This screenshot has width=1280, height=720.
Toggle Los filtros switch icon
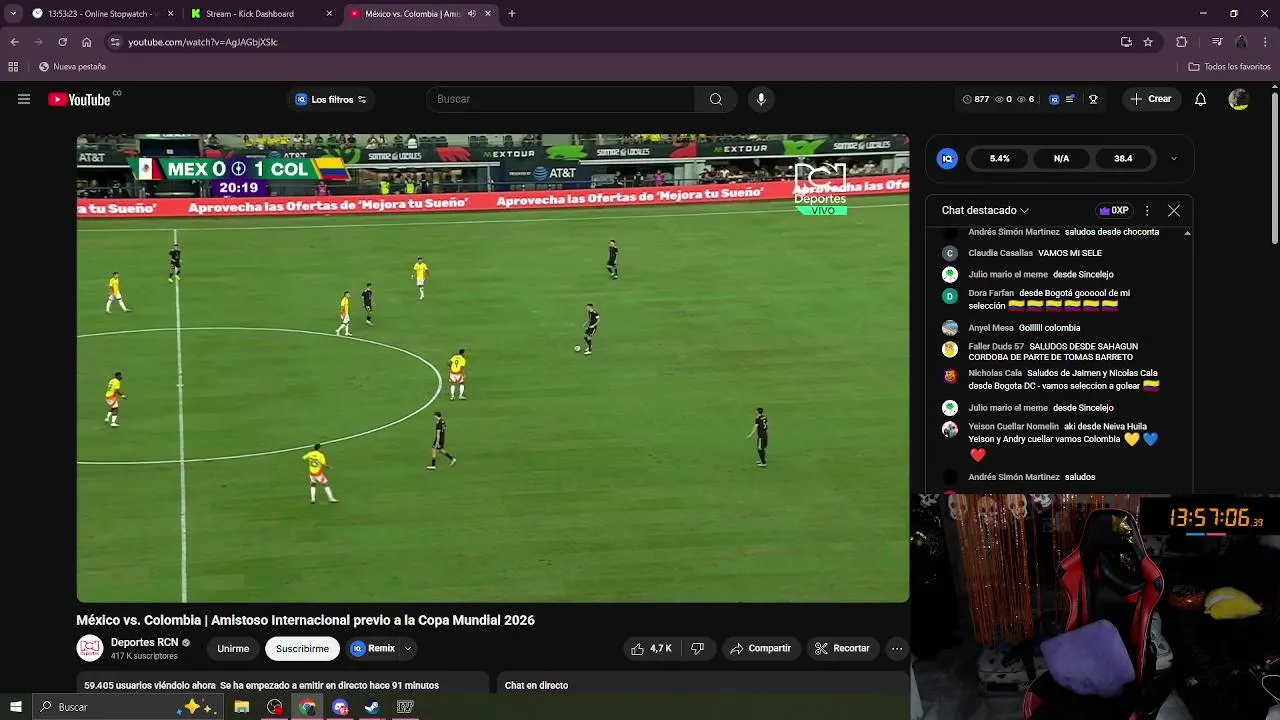362,99
